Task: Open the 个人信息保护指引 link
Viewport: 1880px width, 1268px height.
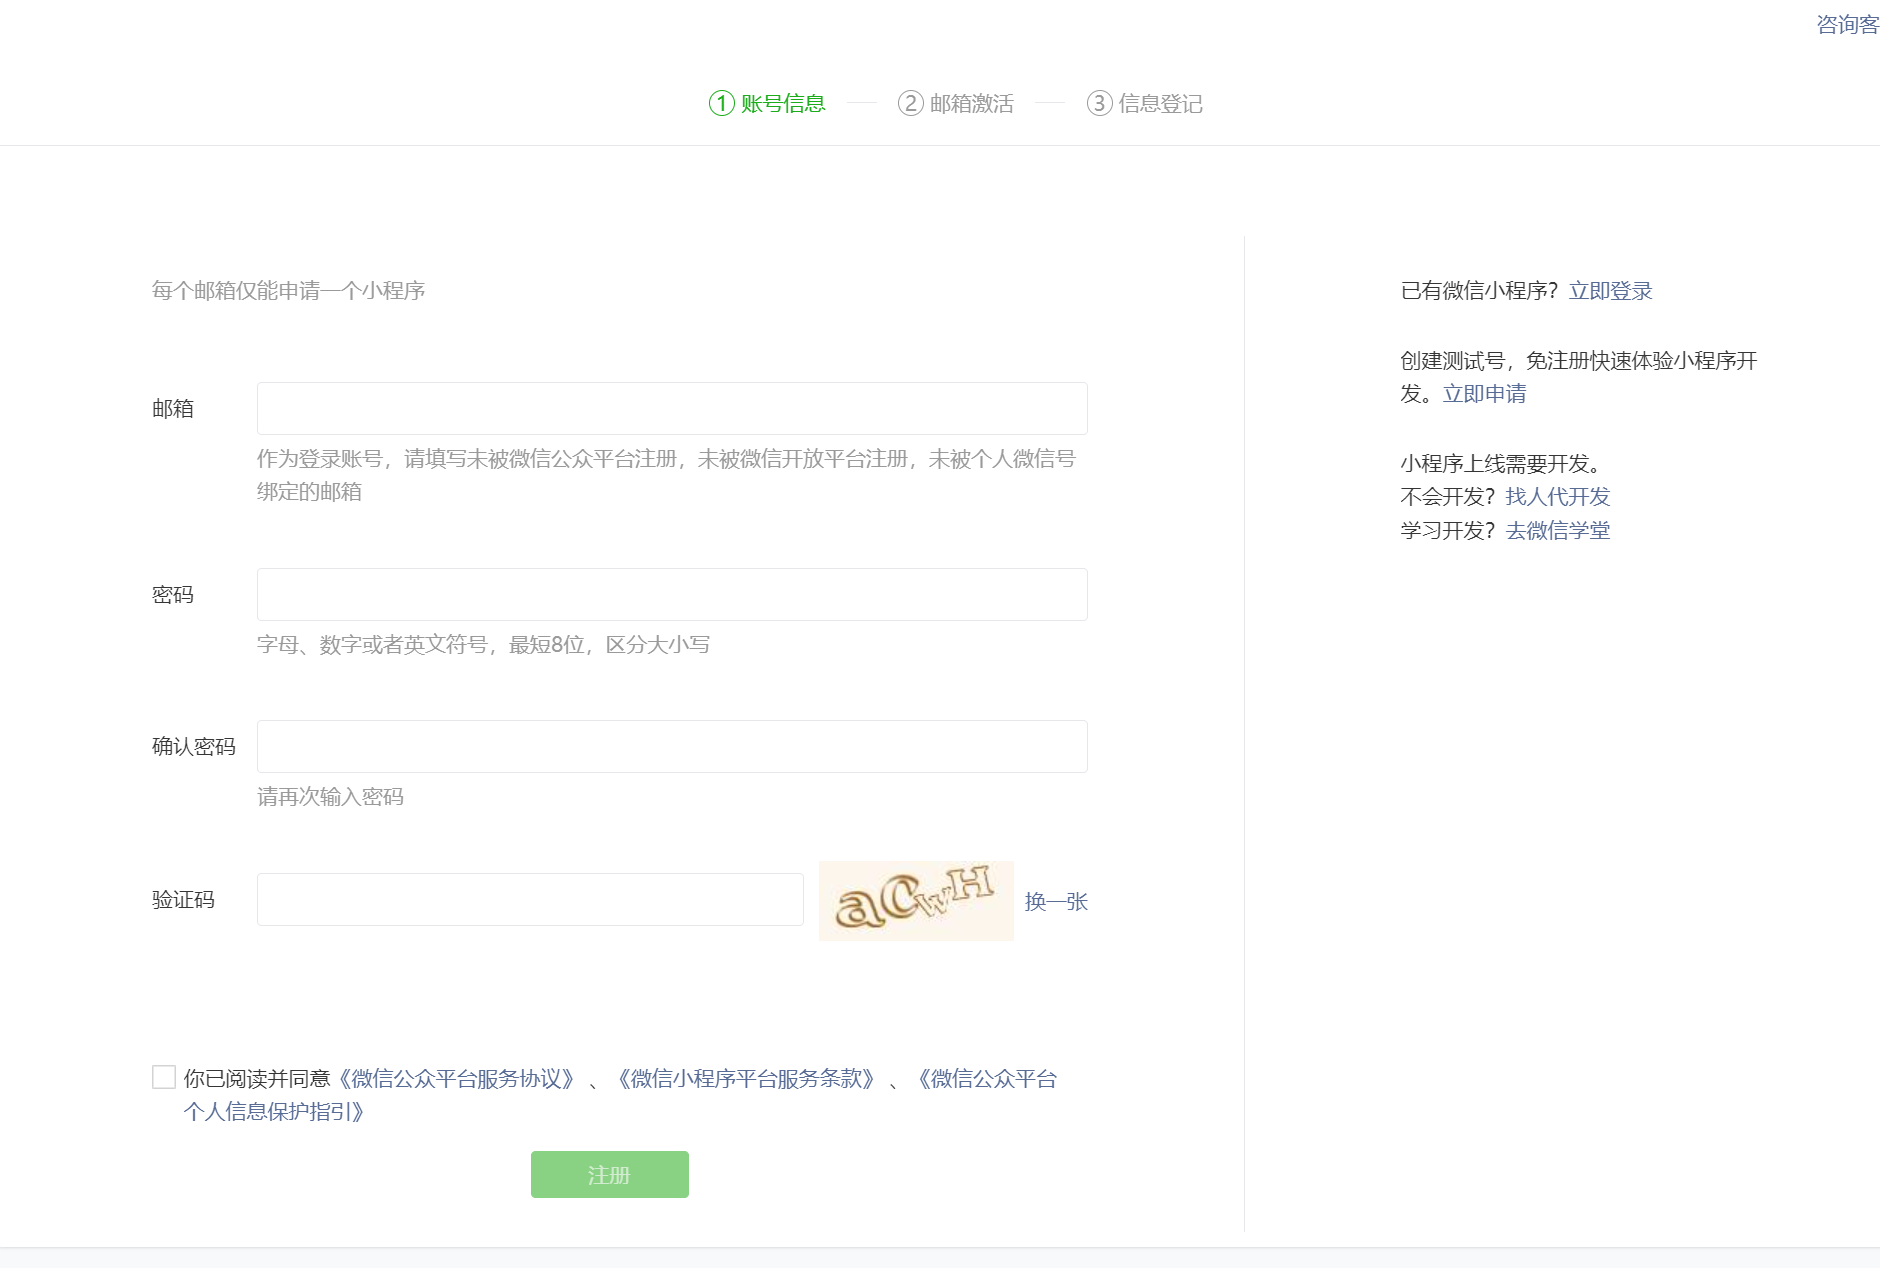Action: point(273,1112)
